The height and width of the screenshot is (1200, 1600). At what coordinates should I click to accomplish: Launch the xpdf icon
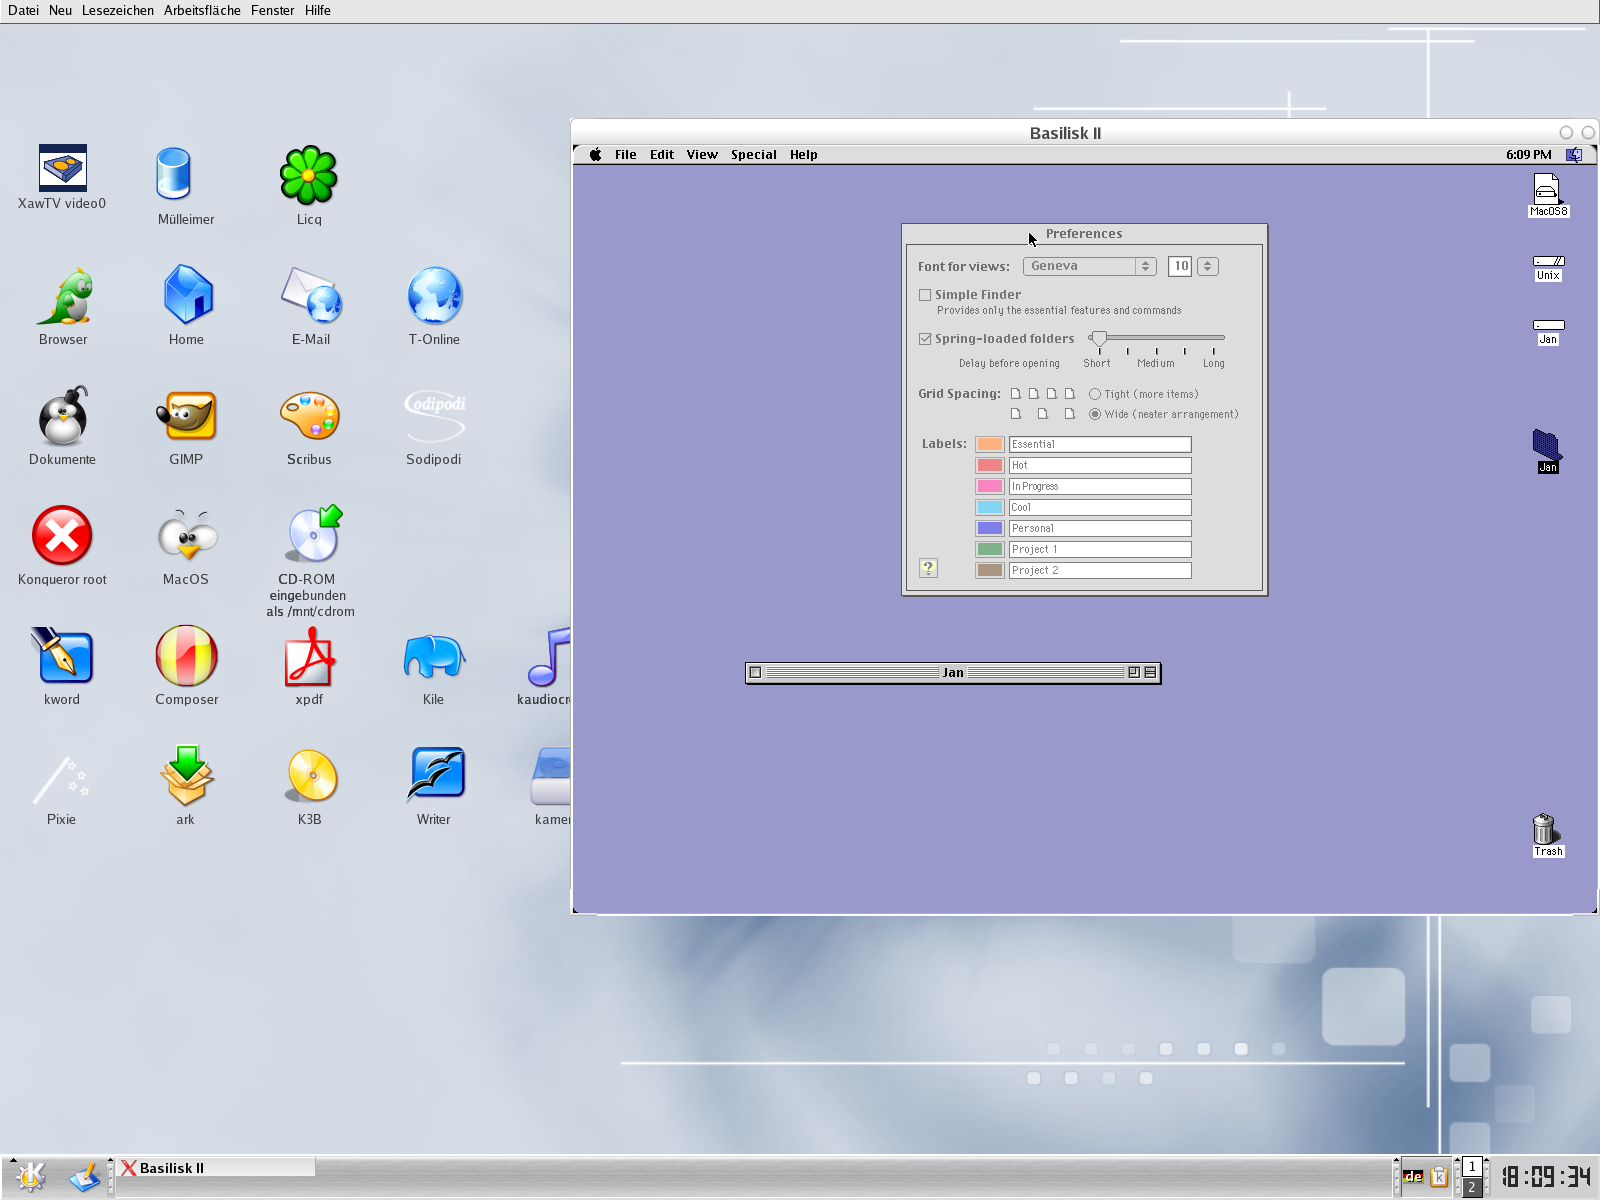(x=309, y=655)
